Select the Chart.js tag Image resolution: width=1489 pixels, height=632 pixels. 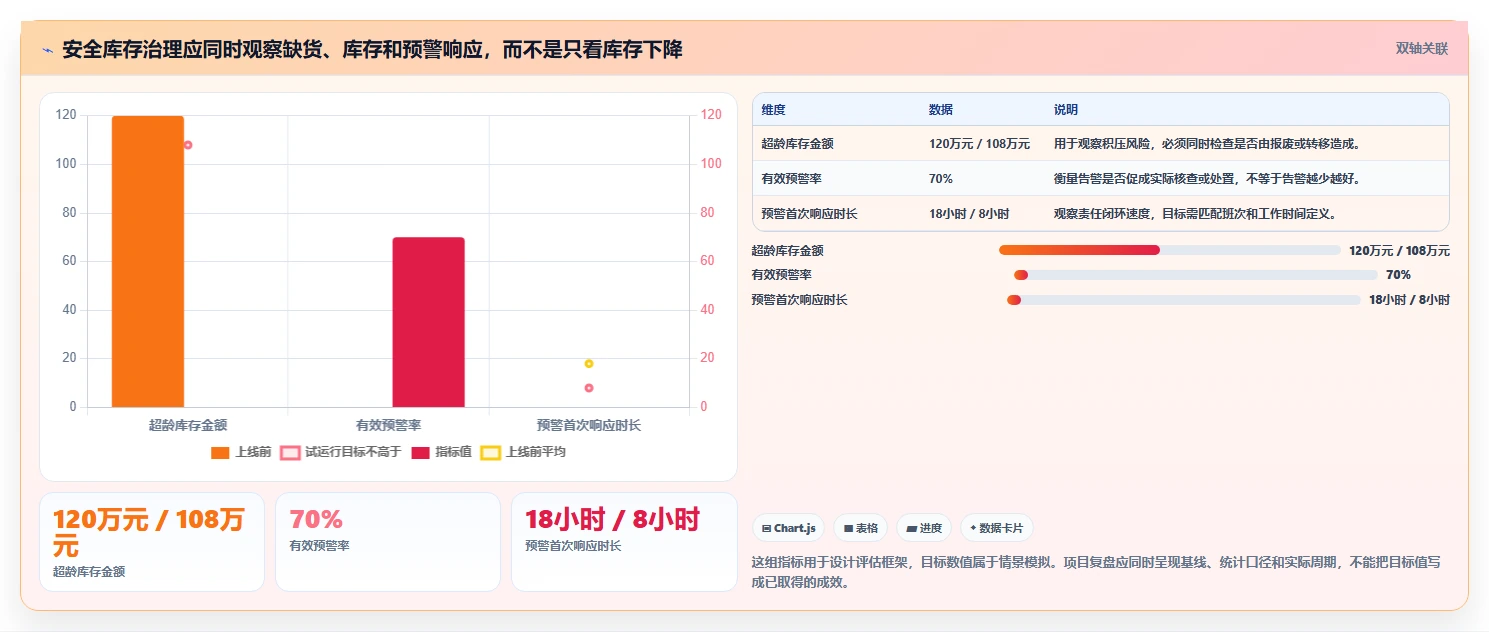pos(789,528)
